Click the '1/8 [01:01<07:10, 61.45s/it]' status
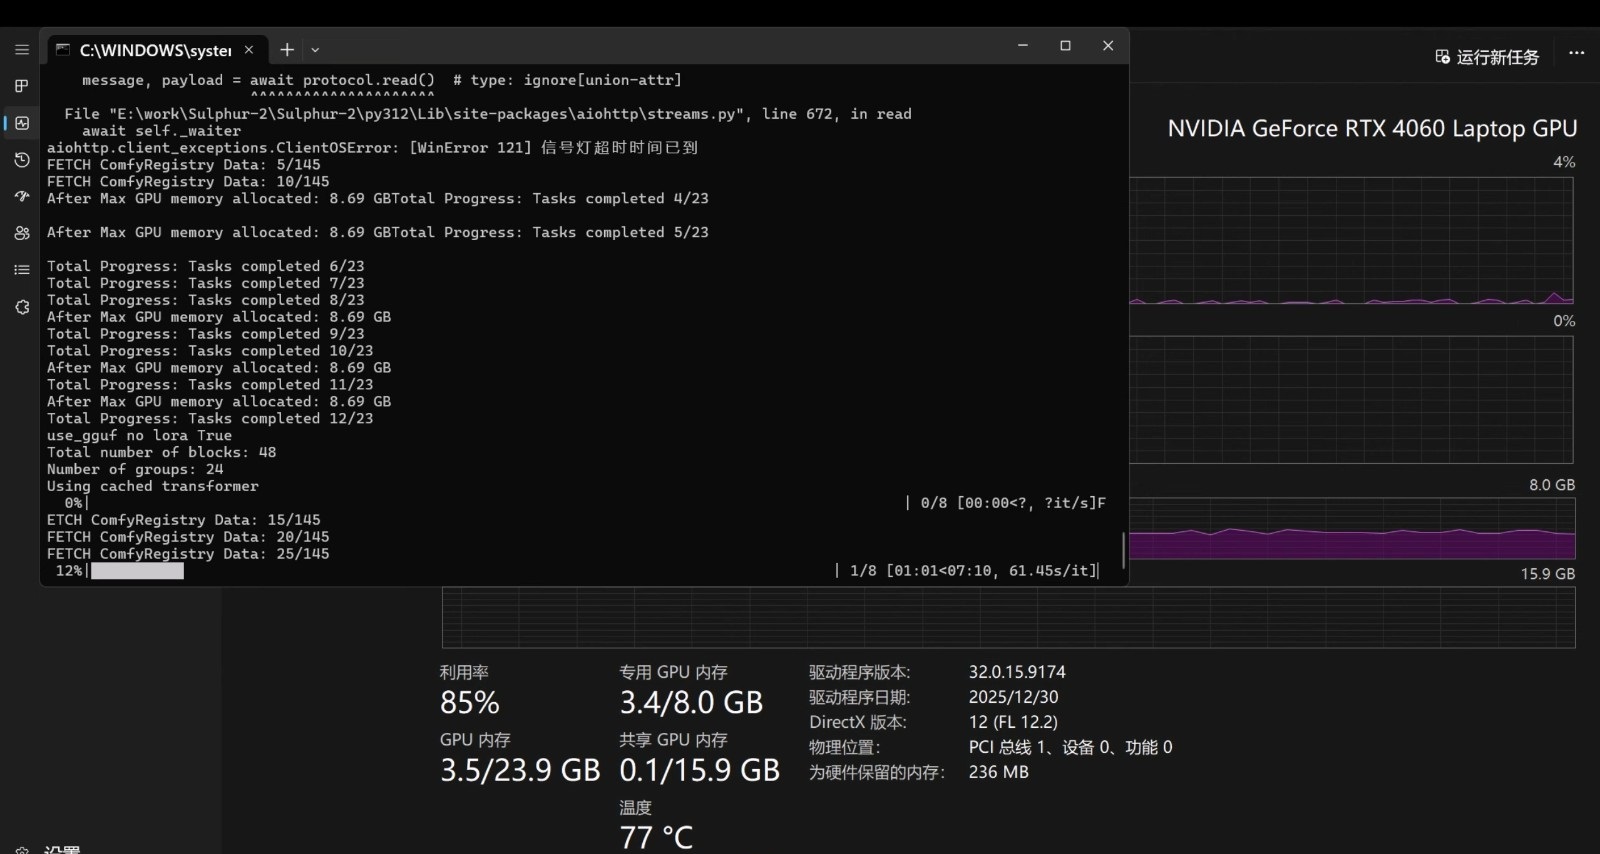 pyautogui.click(x=974, y=571)
